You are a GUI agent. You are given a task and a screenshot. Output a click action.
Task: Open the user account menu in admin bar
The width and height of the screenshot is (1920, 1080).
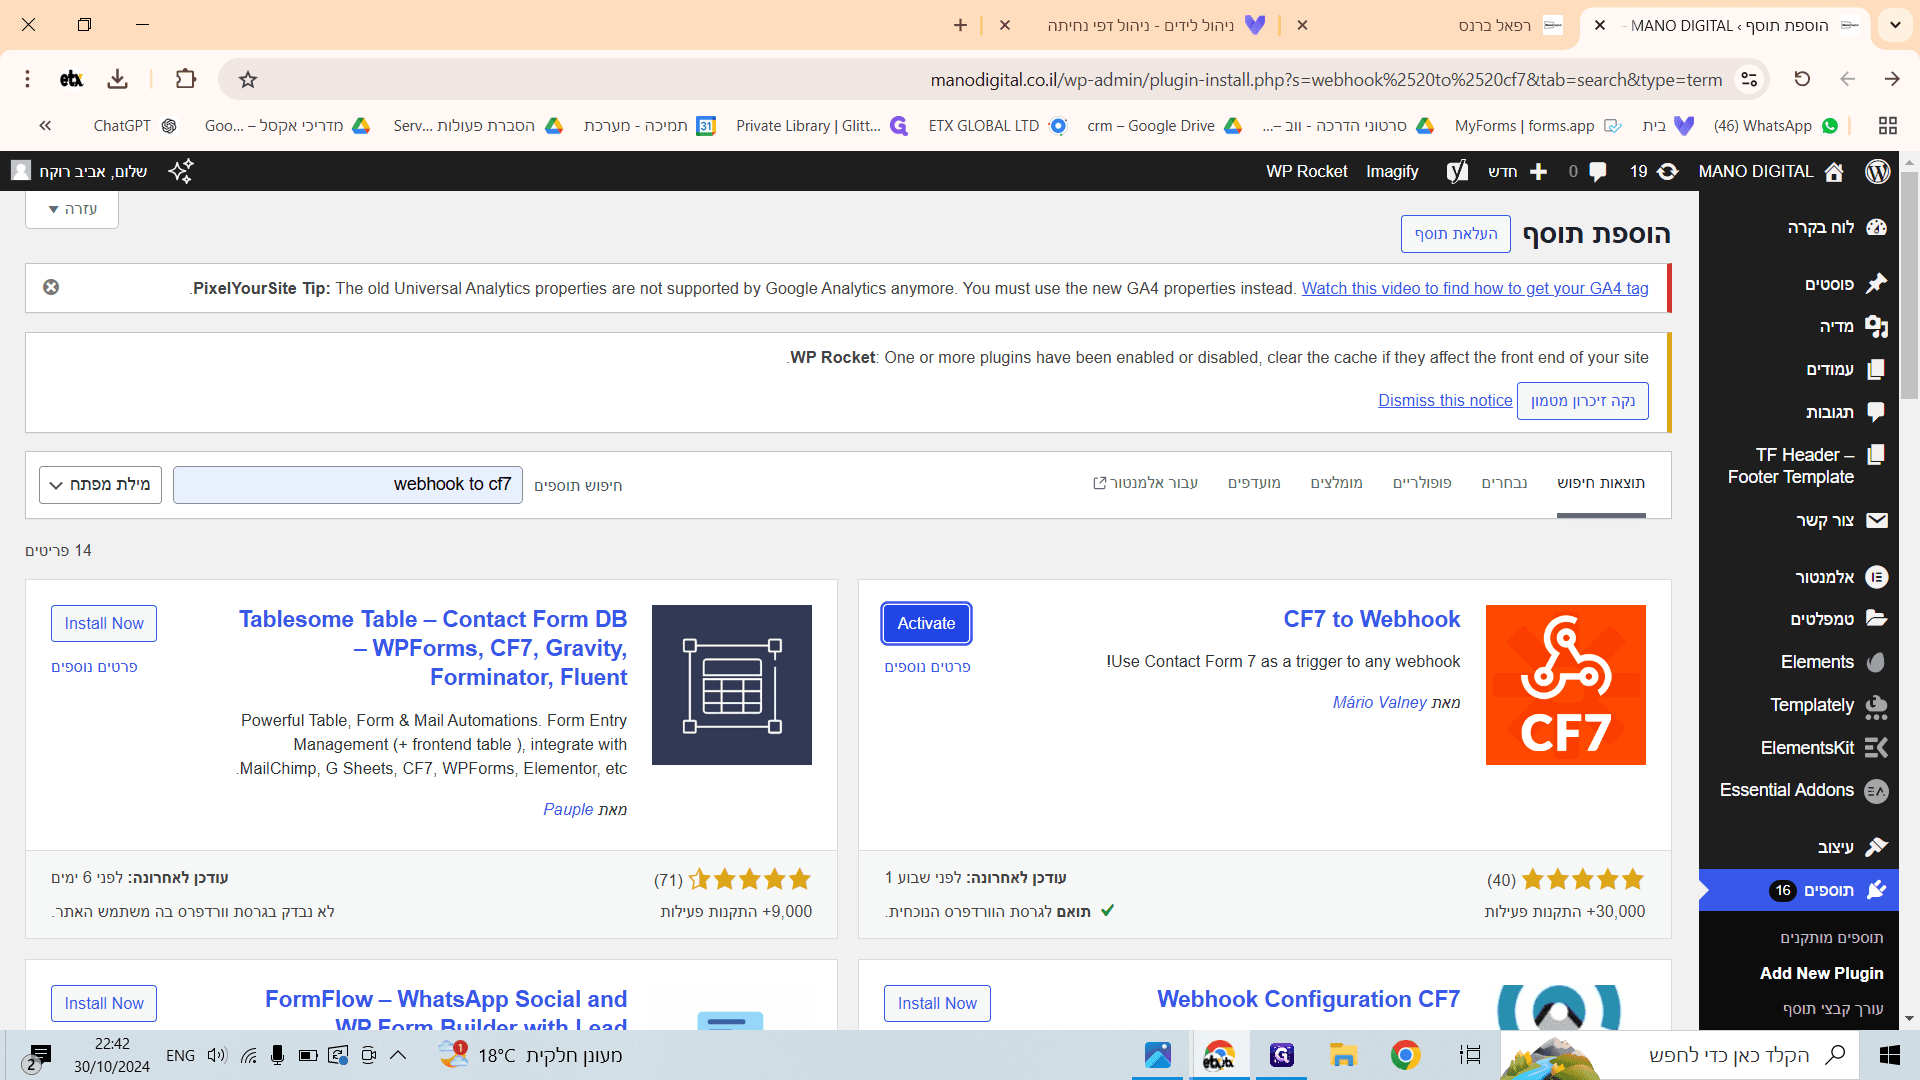pyautogui.click(x=80, y=171)
